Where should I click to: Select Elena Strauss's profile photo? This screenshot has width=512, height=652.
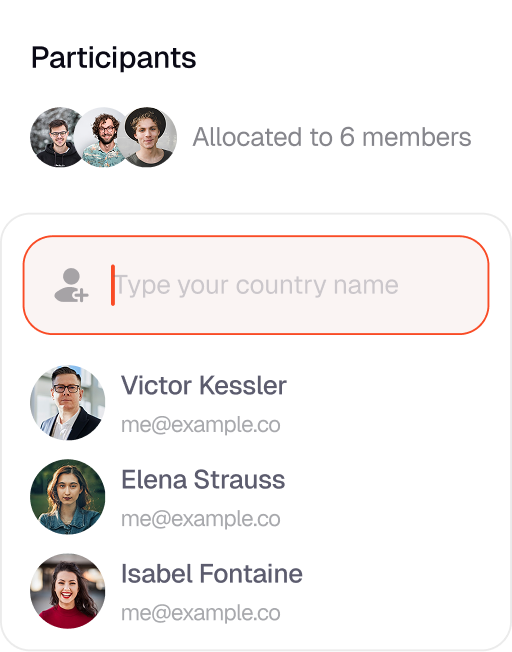pyautogui.click(x=67, y=496)
